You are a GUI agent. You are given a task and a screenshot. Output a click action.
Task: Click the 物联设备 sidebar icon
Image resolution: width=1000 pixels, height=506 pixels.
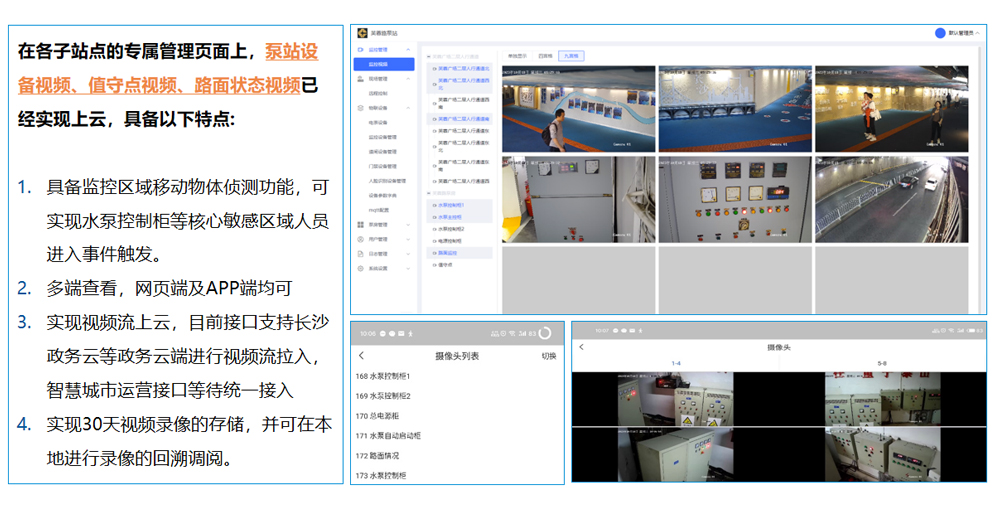point(360,107)
